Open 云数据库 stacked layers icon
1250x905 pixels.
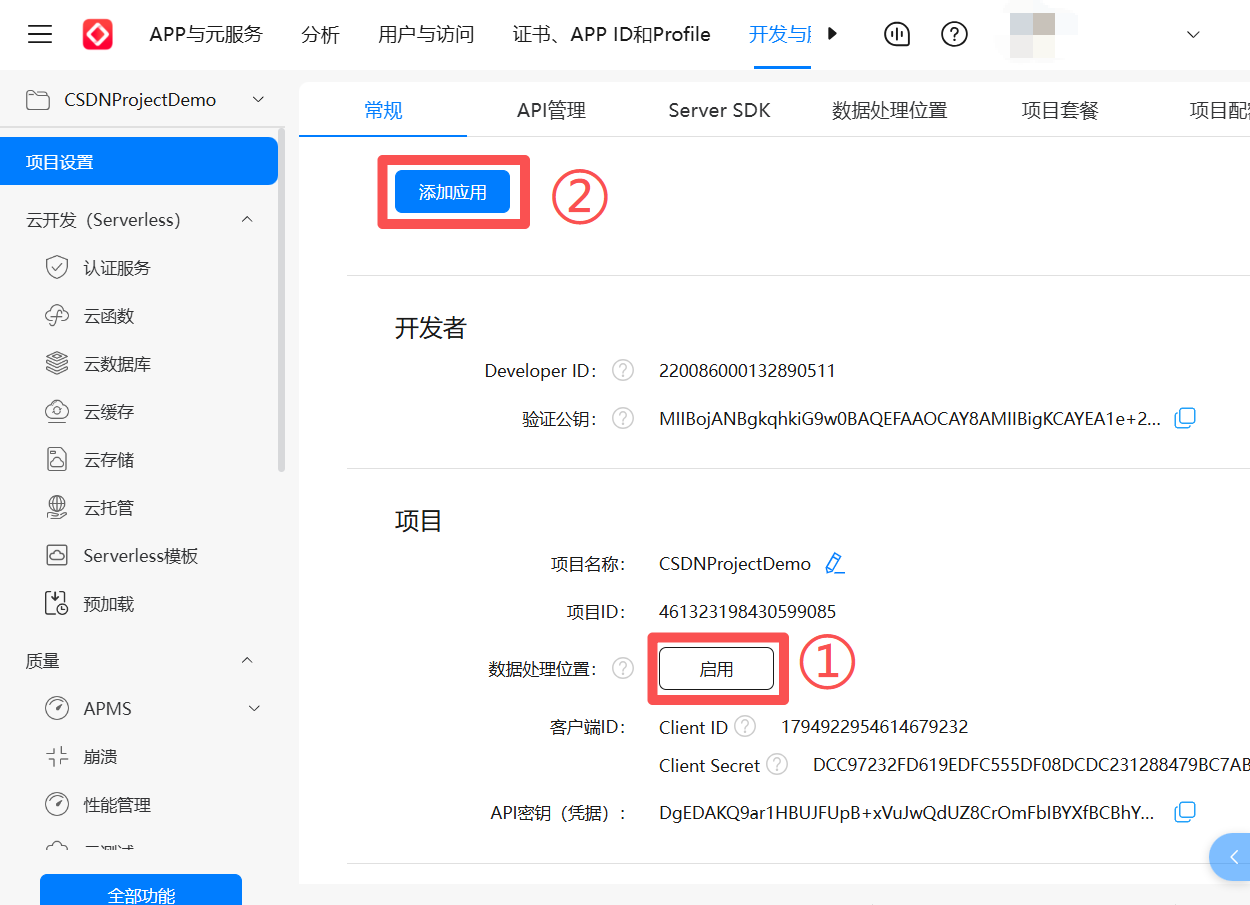pos(57,364)
